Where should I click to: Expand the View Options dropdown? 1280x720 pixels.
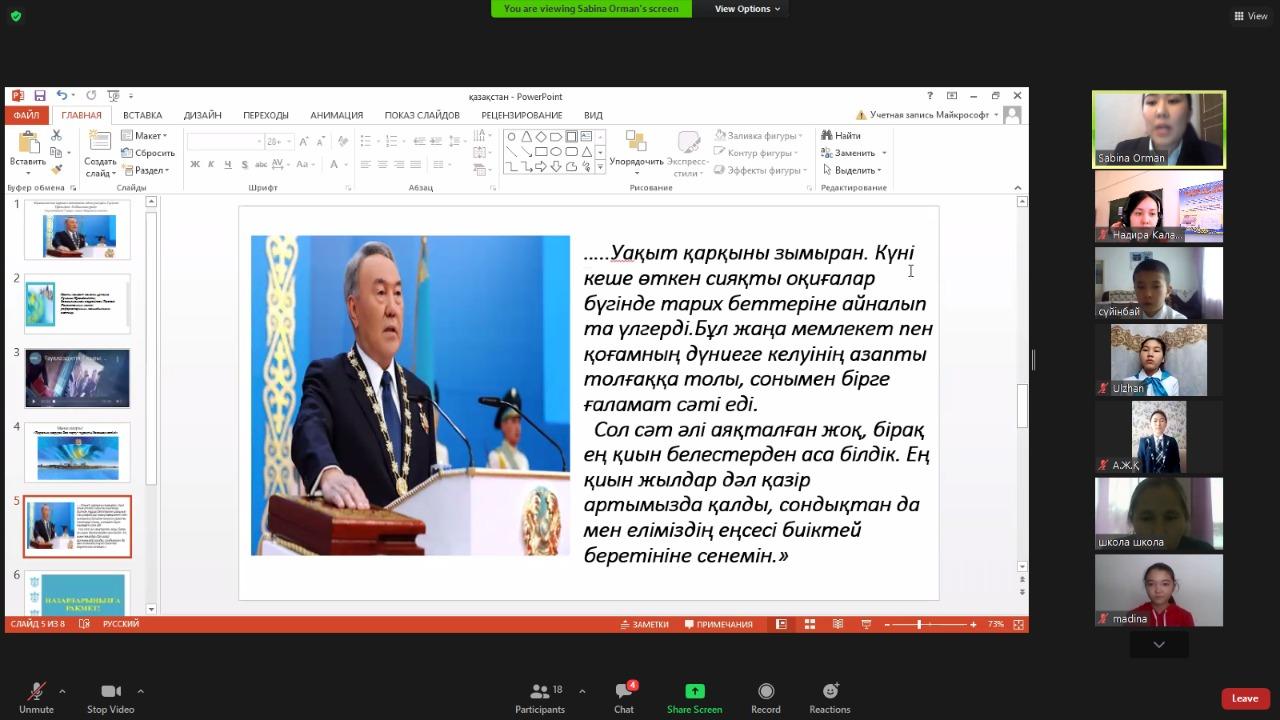(747, 9)
